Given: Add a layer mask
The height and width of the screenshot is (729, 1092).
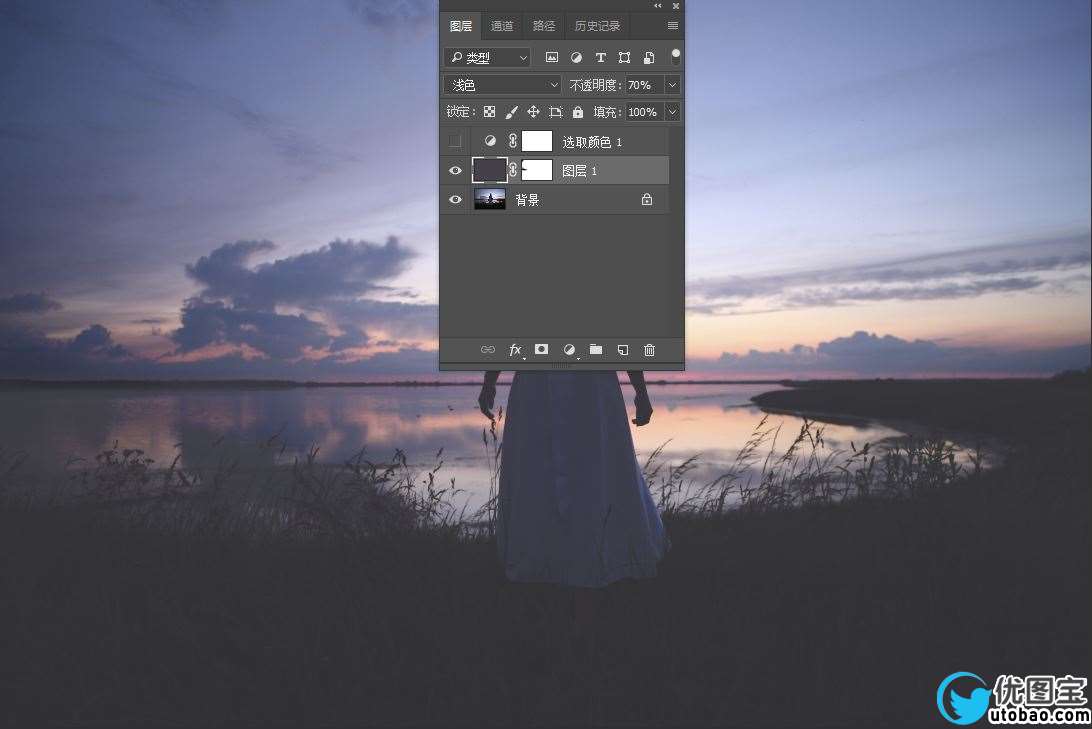Looking at the screenshot, I should coord(541,350).
